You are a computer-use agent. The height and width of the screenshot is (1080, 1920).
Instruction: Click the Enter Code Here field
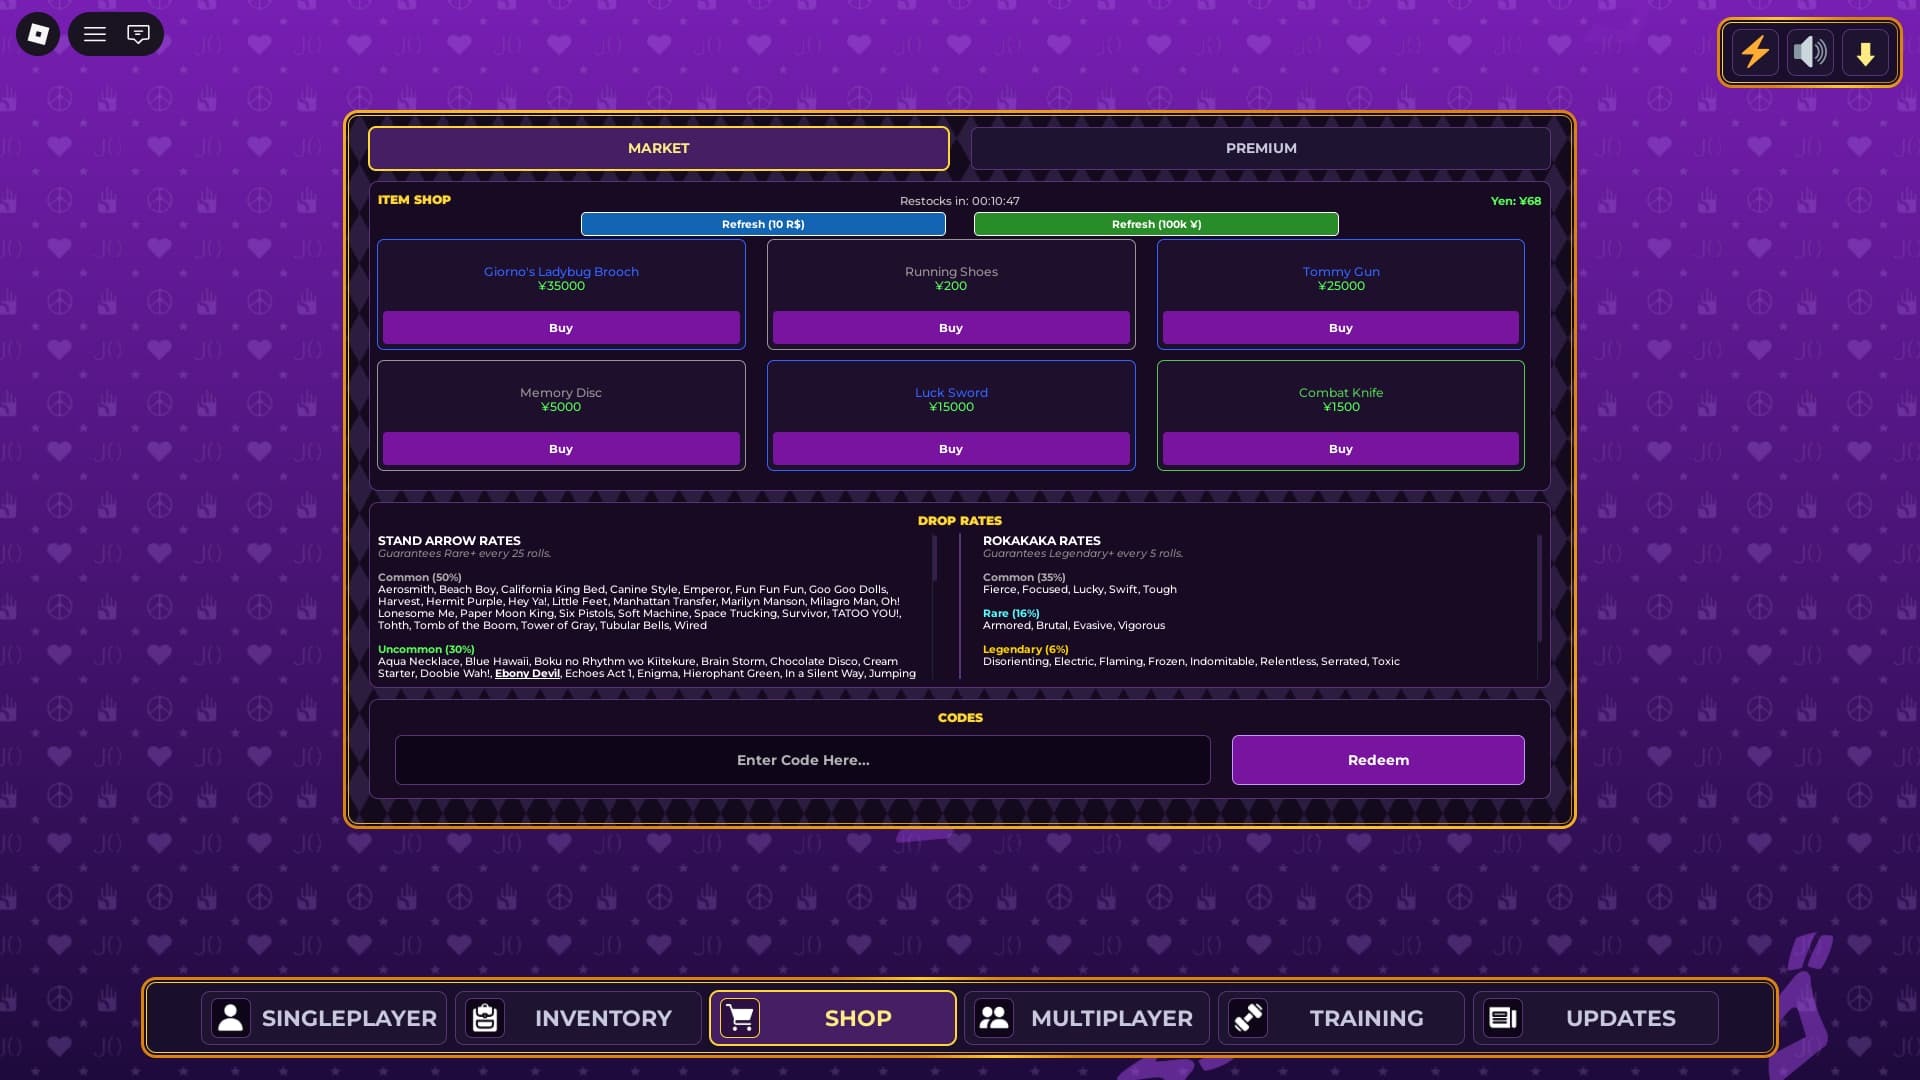802,760
